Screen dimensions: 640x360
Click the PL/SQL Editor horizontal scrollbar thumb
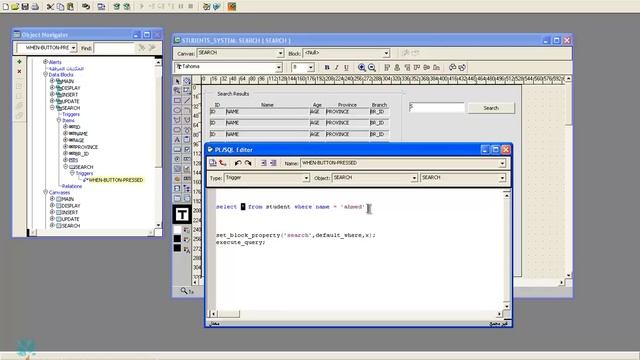point(229,314)
